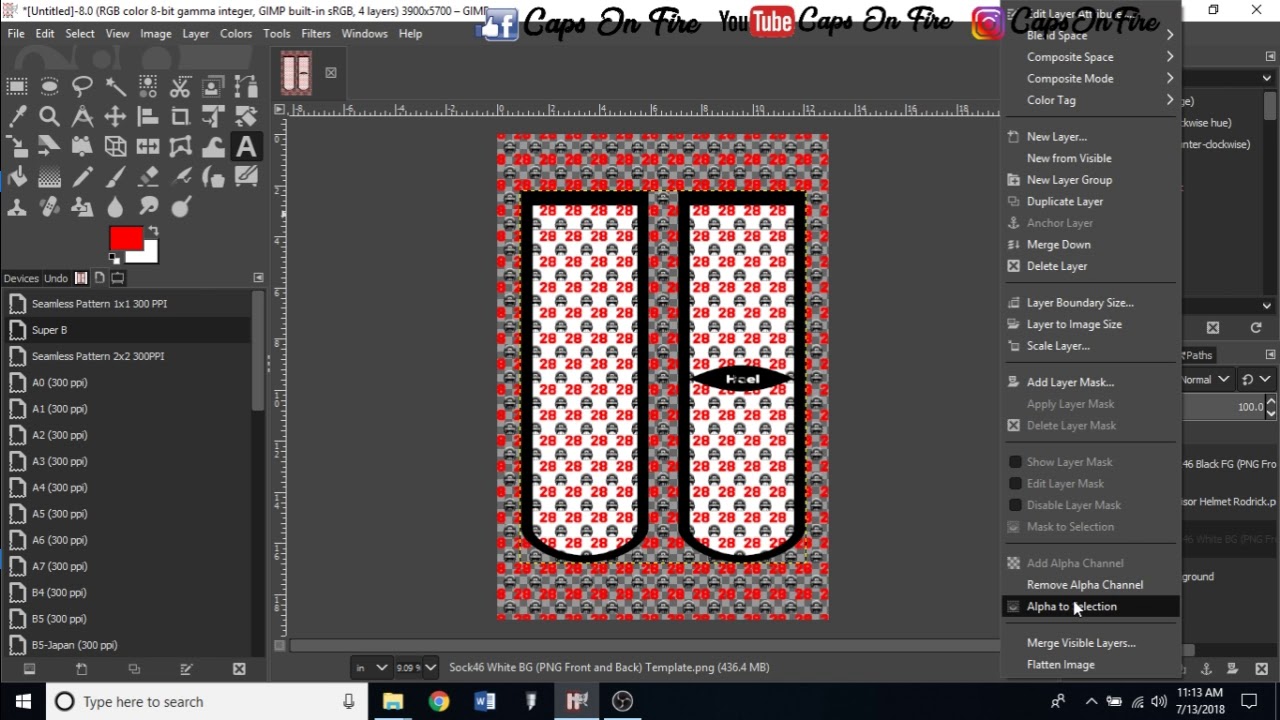
Task: Open the layer mode Normal dropdown
Action: pos(1208,379)
